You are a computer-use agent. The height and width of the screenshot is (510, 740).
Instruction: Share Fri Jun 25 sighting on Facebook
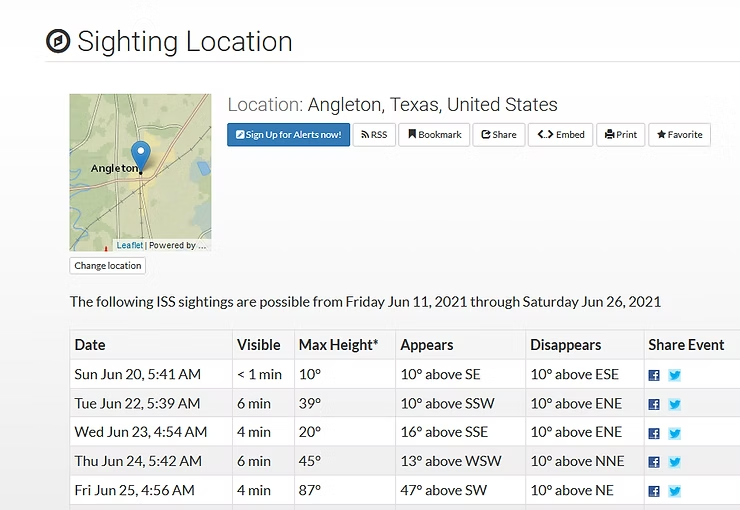[x=654, y=491]
